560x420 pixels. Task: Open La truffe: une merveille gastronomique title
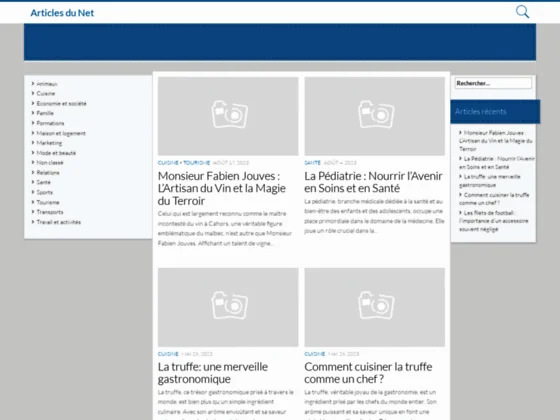click(x=213, y=373)
